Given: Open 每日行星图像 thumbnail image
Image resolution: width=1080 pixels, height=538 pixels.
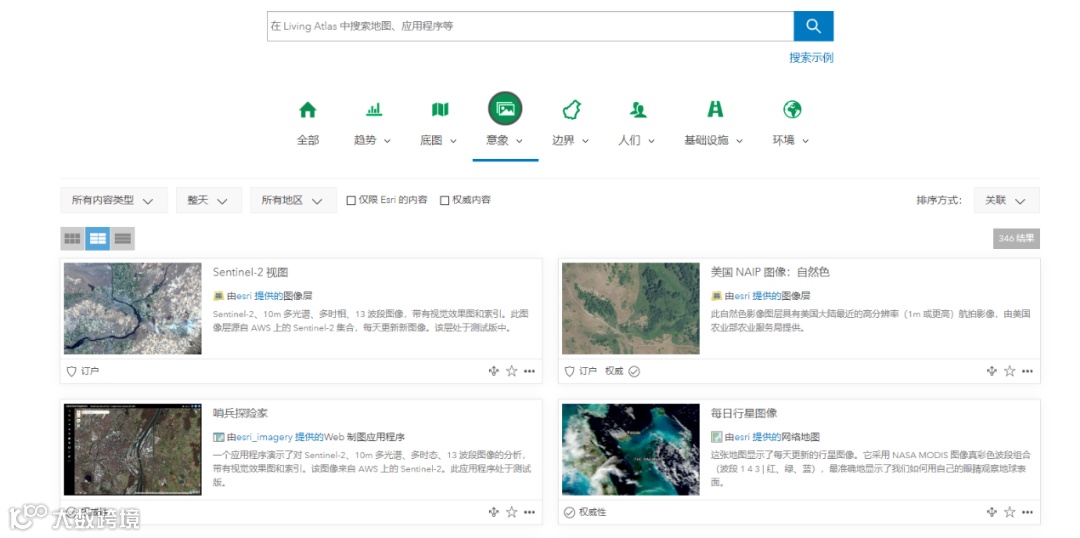Looking at the screenshot, I should pos(631,449).
